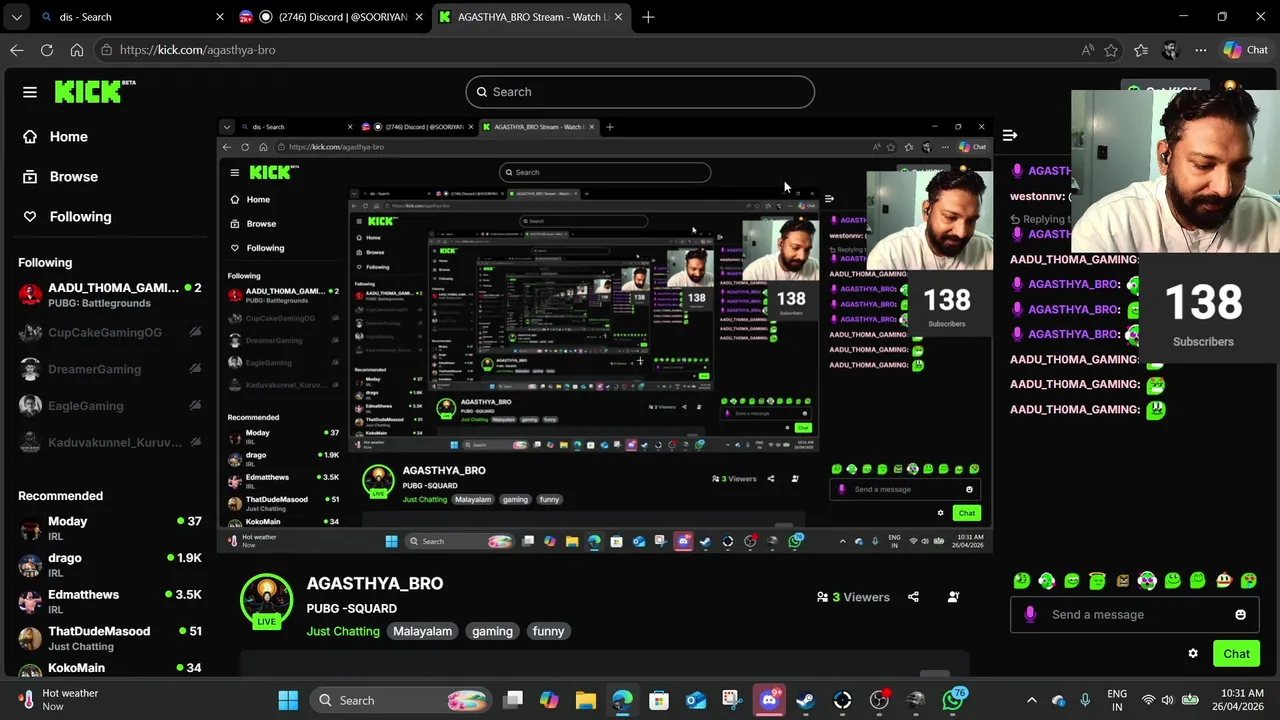Click the share stream icon
Screen dimensions: 1280x720
point(913,597)
